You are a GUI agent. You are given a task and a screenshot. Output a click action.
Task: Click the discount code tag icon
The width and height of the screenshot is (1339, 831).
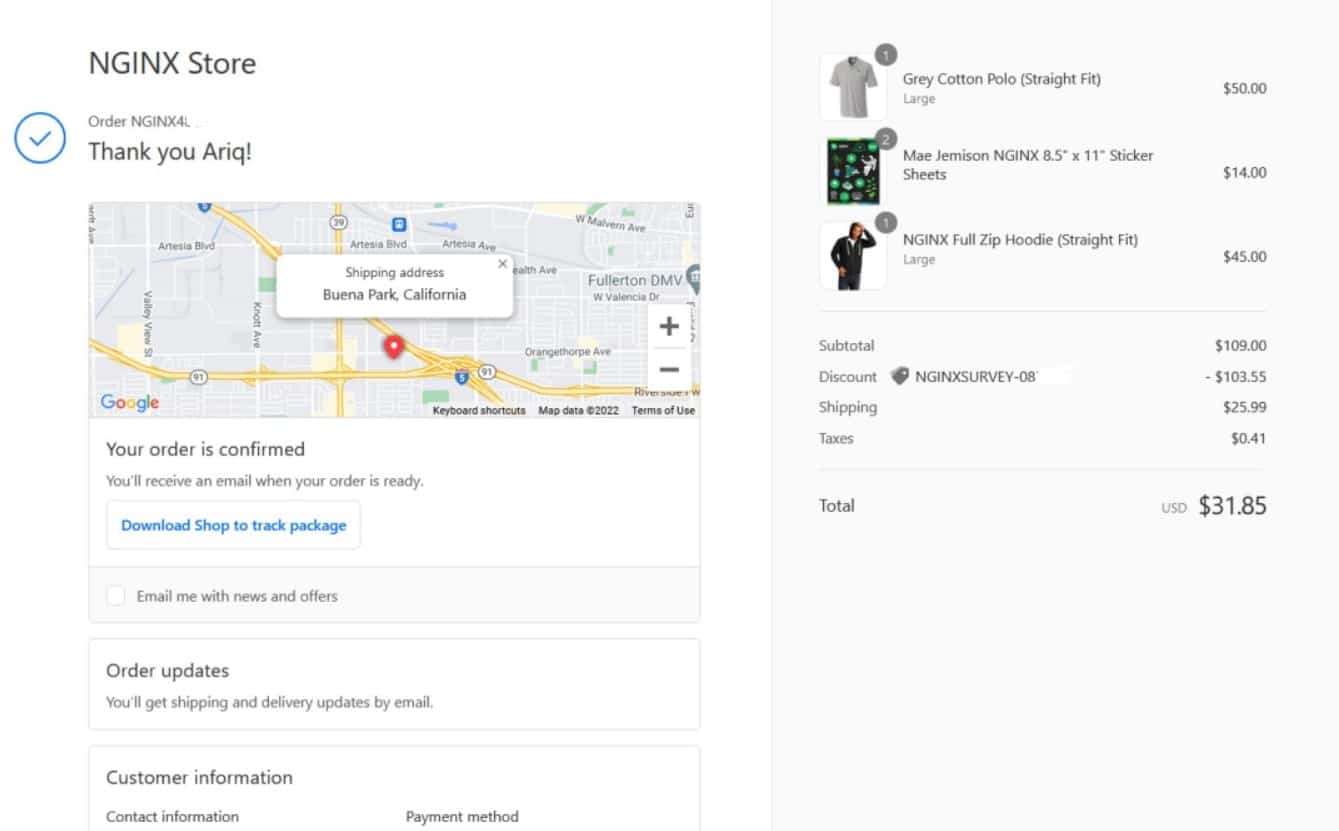[899, 376]
